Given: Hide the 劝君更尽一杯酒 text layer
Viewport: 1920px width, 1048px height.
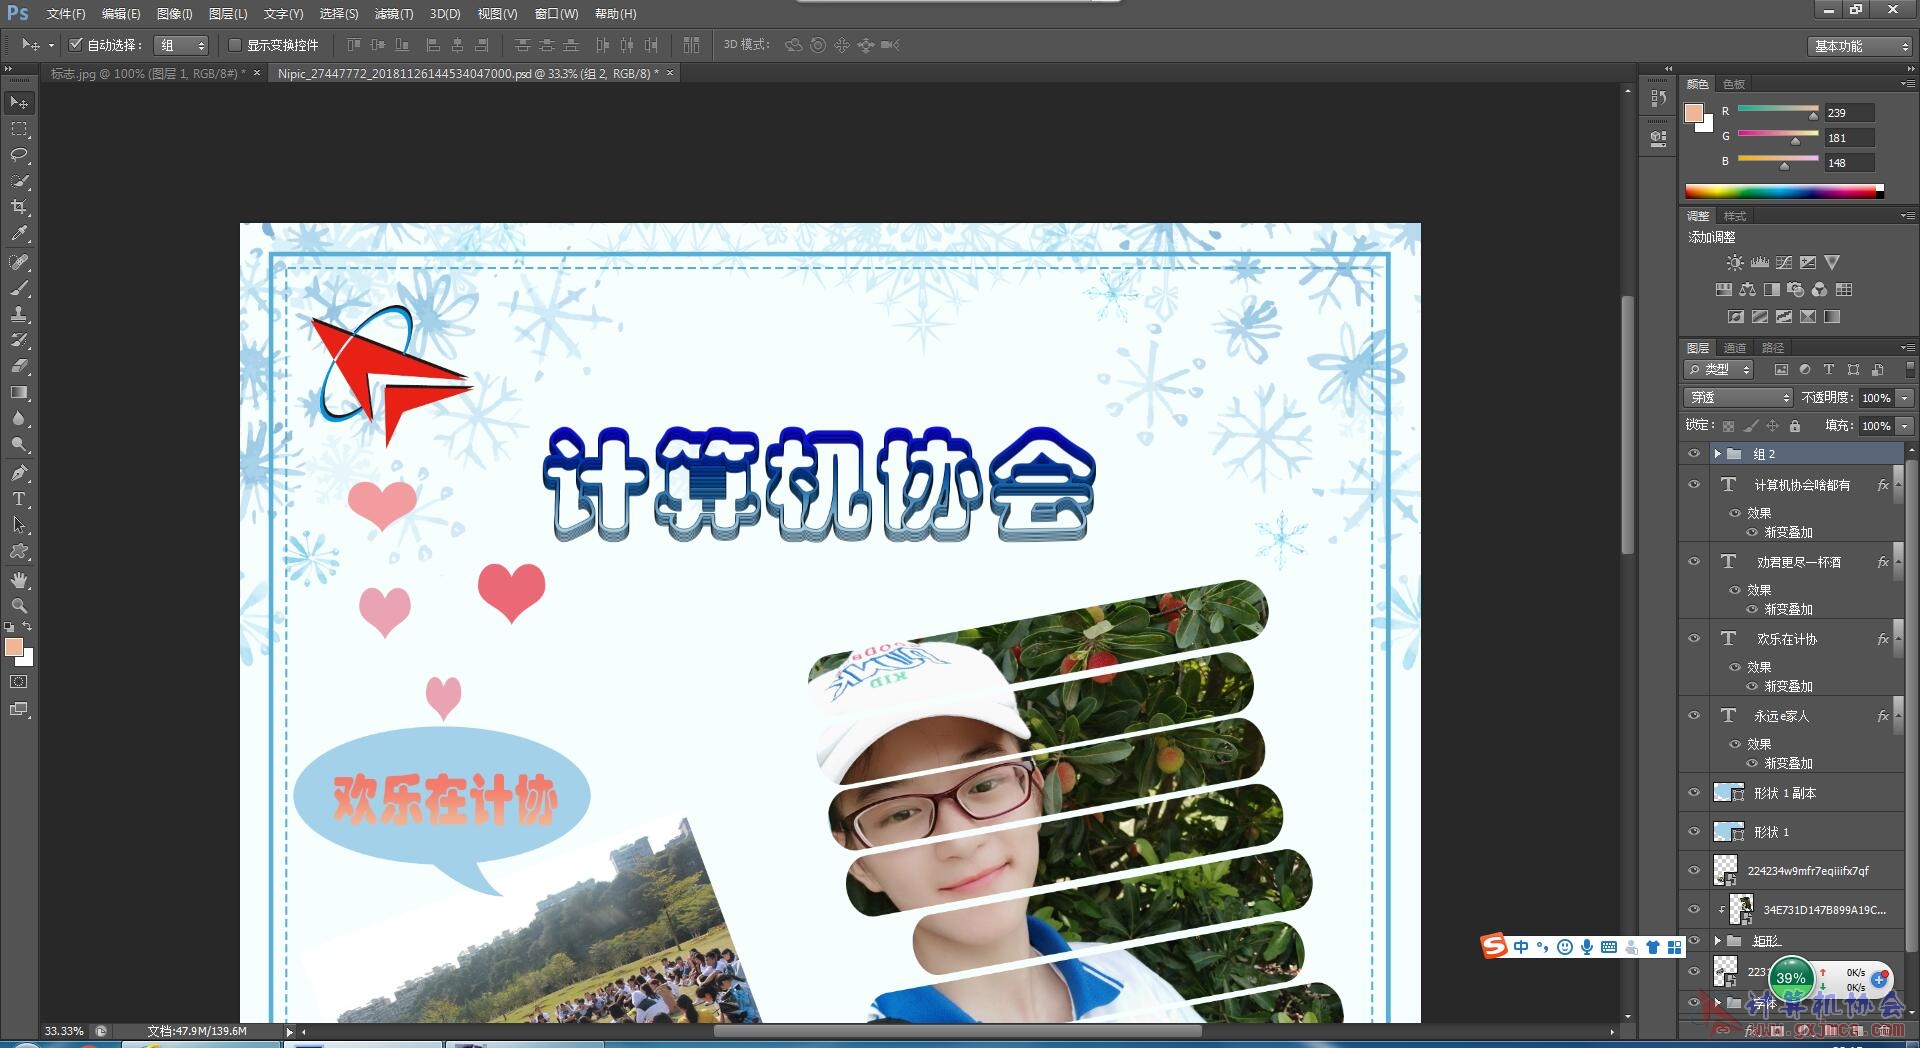Looking at the screenshot, I should pos(1694,562).
